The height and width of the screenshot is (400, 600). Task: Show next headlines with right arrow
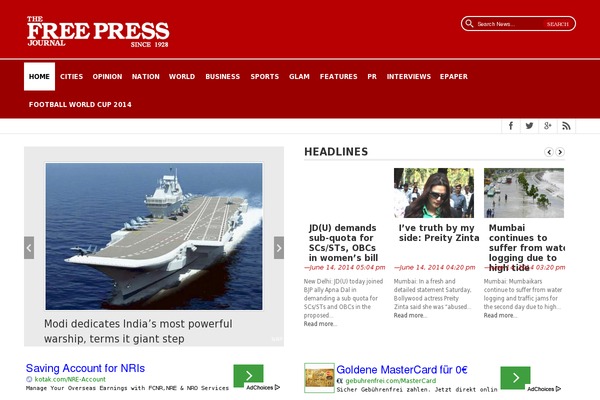[x=560, y=152]
